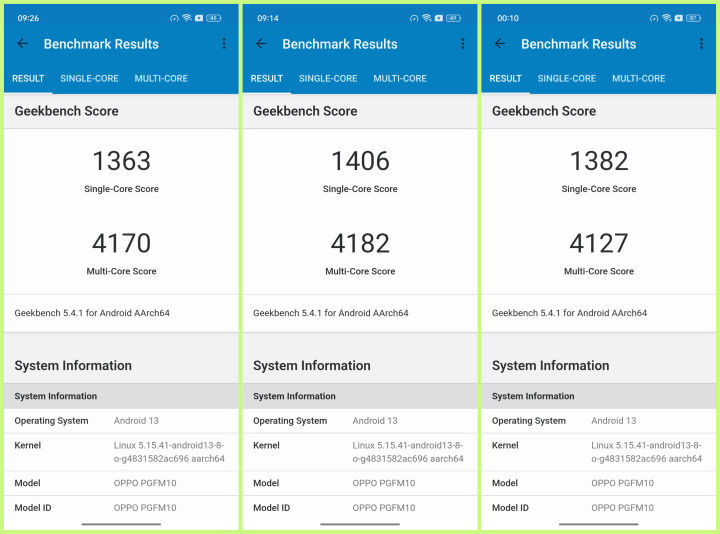The image size is (720, 534).
Task: Tap clock reading 09:14
Action: pyautogui.click(x=268, y=18)
